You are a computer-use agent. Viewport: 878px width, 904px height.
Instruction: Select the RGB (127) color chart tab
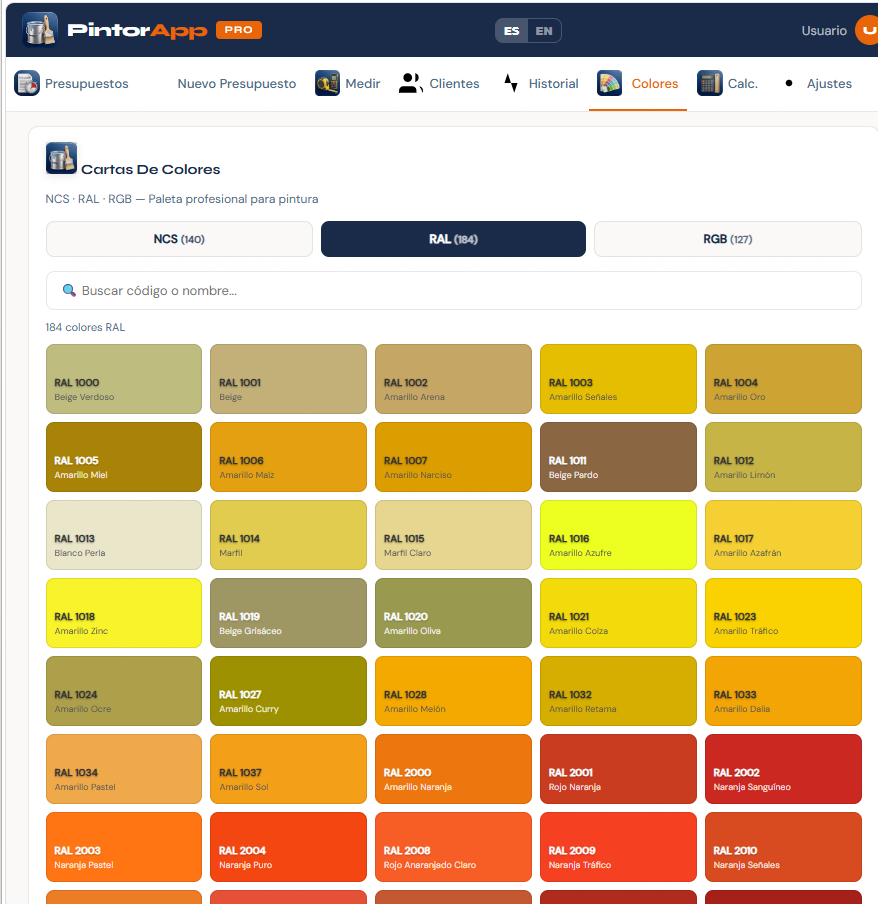coord(728,239)
